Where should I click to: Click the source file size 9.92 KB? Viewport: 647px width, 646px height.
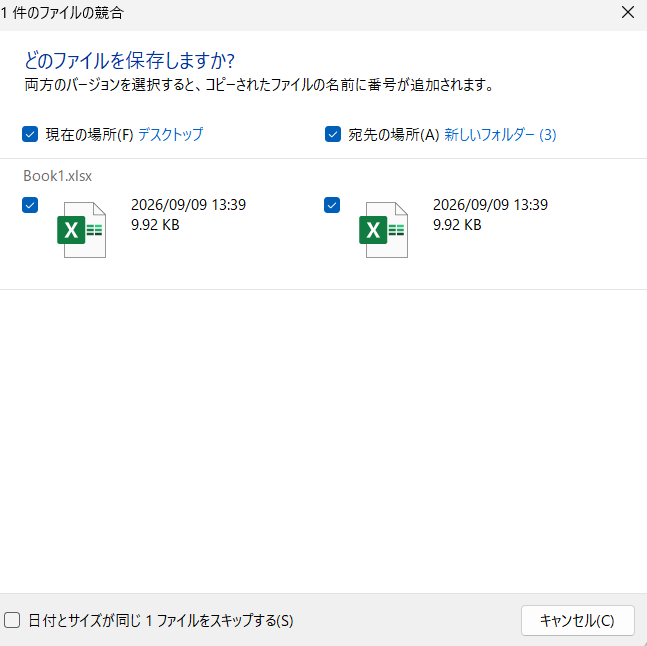[155, 225]
